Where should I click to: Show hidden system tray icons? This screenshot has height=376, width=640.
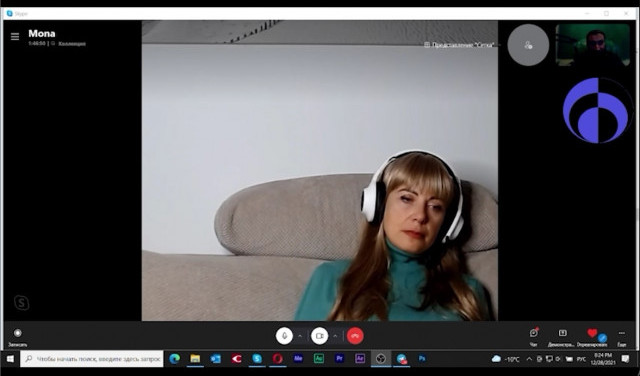529,359
